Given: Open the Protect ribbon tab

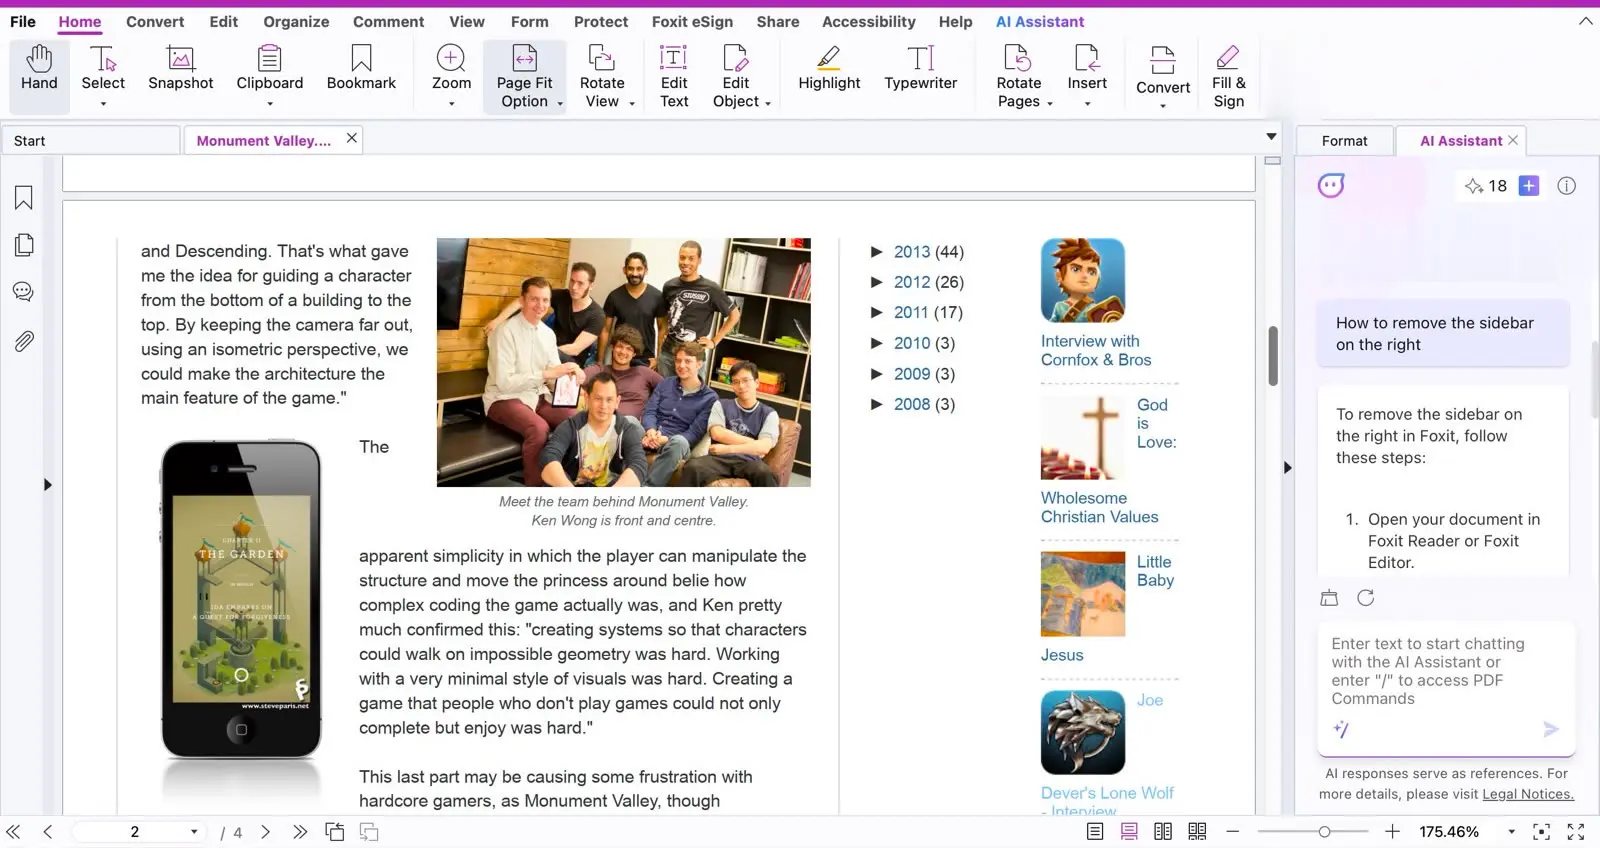Looking at the screenshot, I should (x=601, y=21).
